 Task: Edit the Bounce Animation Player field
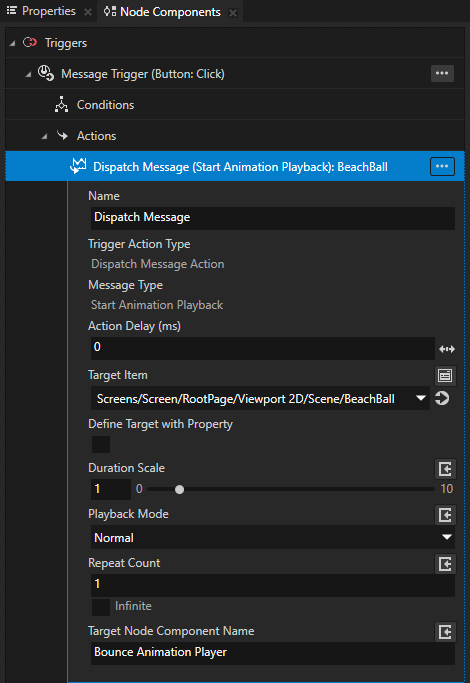(x=273, y=653)
